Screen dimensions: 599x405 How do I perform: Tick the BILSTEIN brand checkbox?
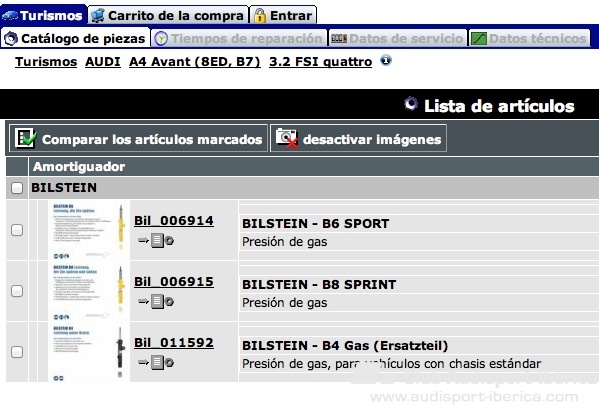[17, 188]
